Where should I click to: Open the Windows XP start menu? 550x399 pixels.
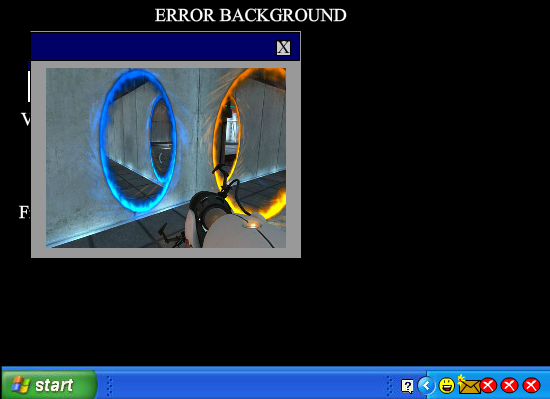(49, 385)
